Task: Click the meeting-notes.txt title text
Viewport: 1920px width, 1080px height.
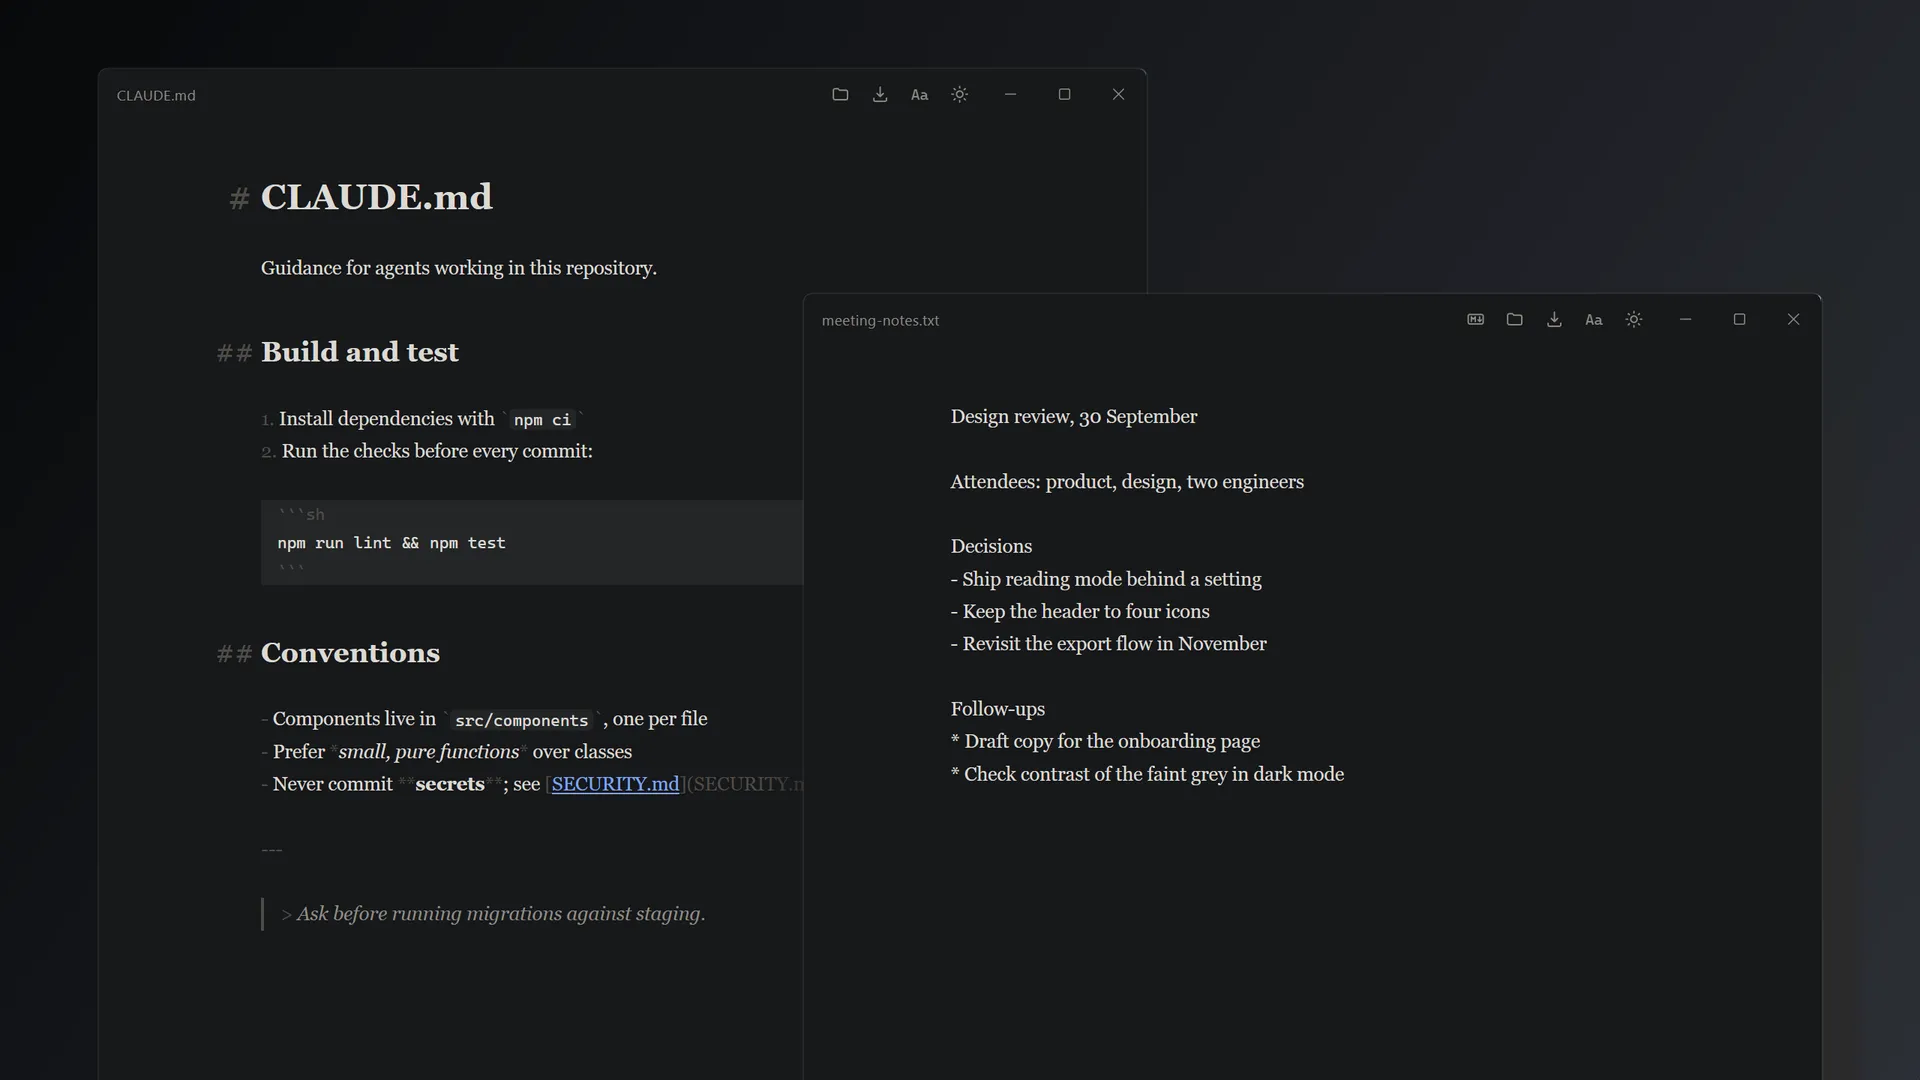Action: [x=880, y=321]
